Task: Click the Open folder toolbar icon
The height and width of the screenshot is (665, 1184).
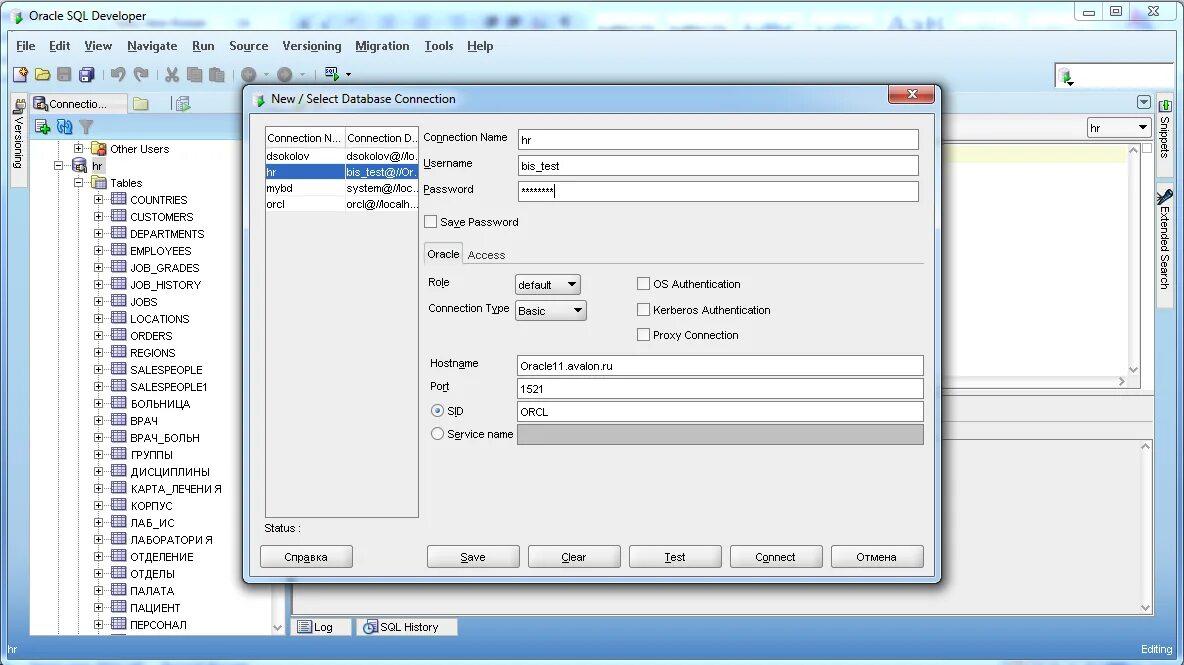Action: [x=42, y=74]
